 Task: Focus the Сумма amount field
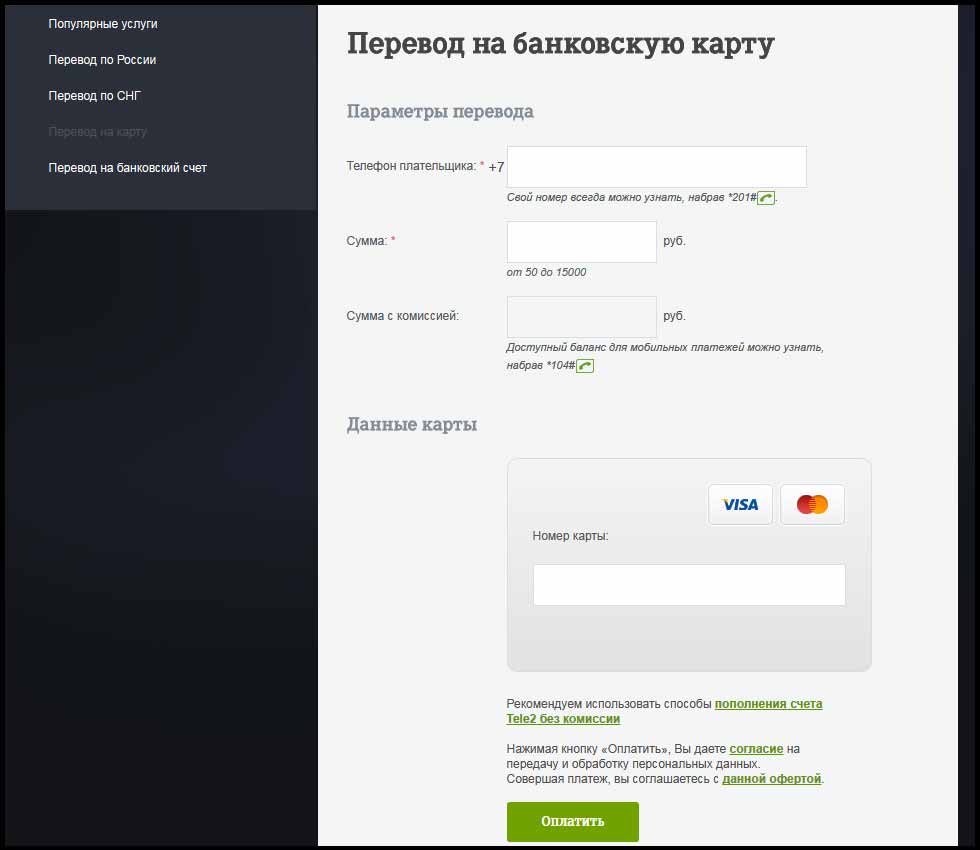[x=581, y=242]
